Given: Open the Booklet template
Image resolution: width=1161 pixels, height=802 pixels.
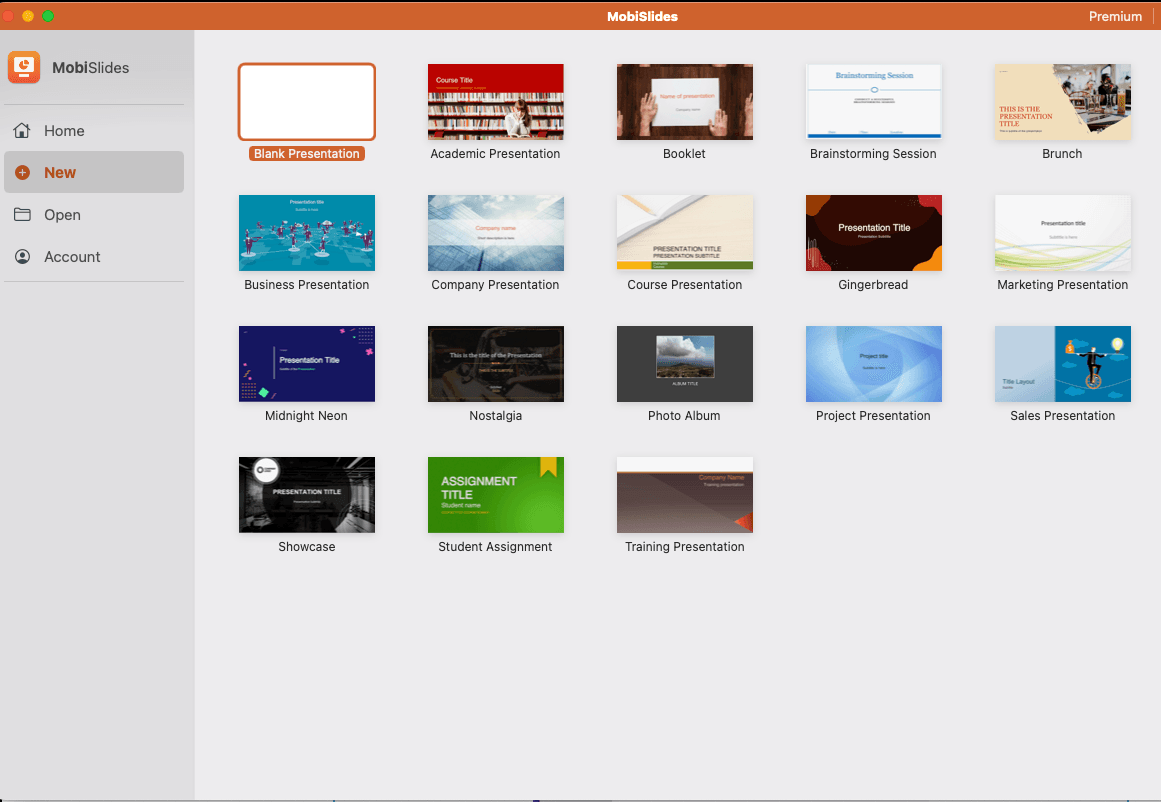Looking at the screenshot, I should pyautogui.click(x=684, y=101).
